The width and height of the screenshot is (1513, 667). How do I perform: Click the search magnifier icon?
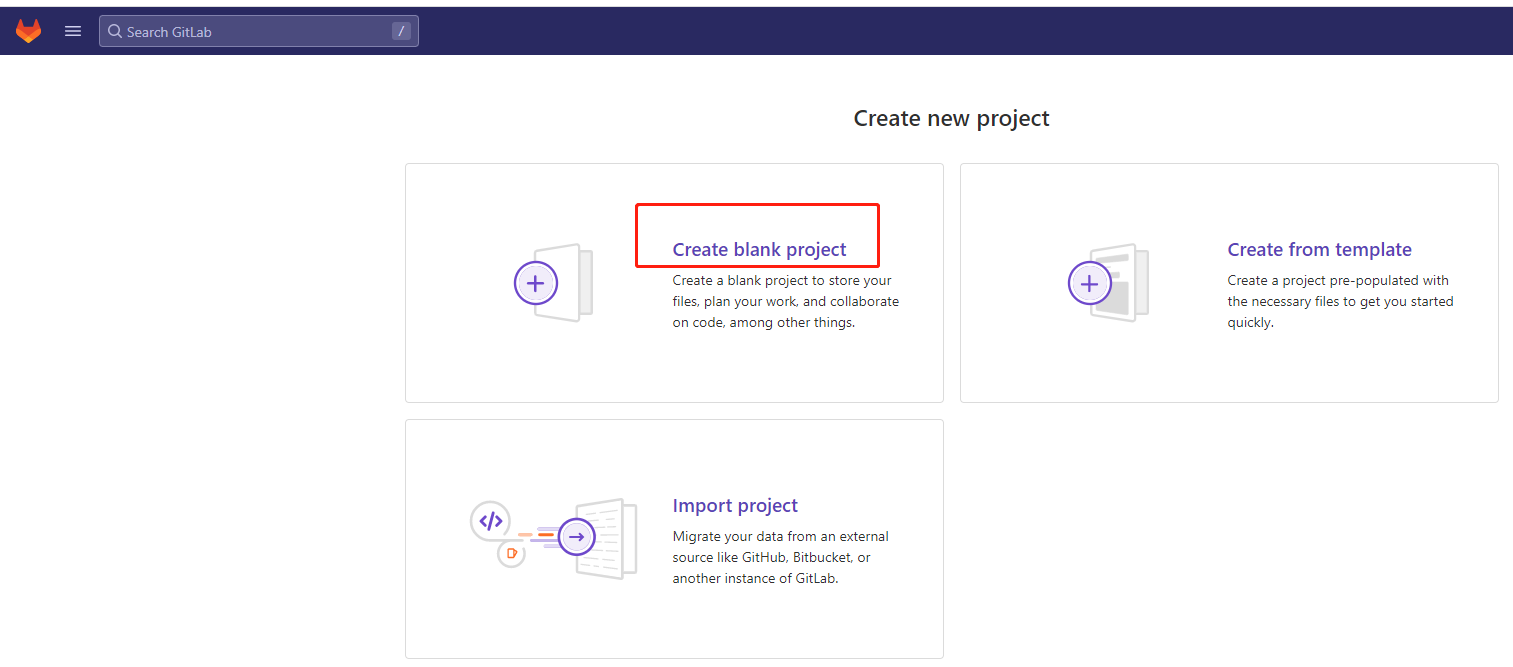pyautogui.click(x=115, y=31)
